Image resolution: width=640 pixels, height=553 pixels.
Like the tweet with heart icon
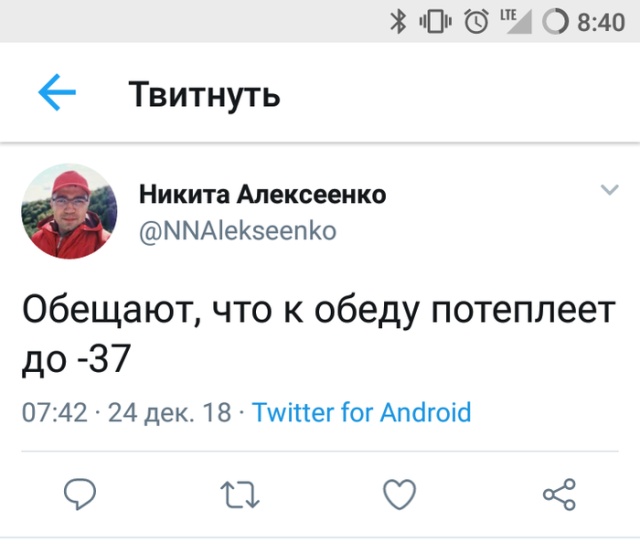pyautogui.click(x=400, y=492)
